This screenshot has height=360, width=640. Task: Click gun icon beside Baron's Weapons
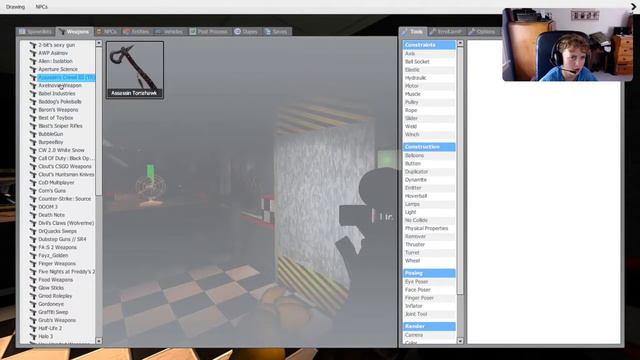(33, 110)
